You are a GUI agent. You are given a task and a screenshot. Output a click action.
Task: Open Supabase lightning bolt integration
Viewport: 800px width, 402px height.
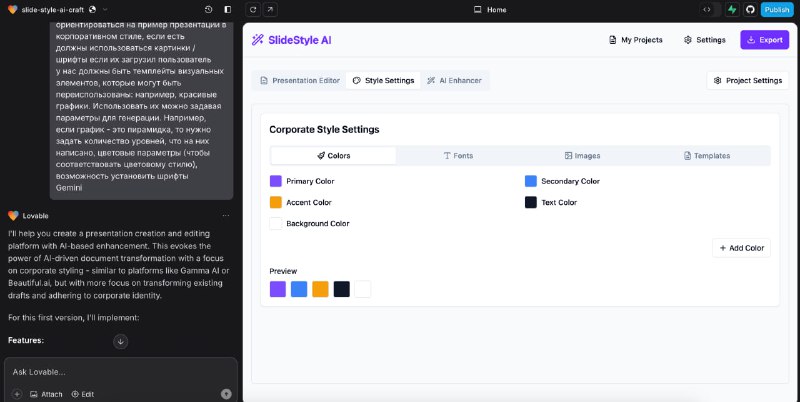(733, 9)
